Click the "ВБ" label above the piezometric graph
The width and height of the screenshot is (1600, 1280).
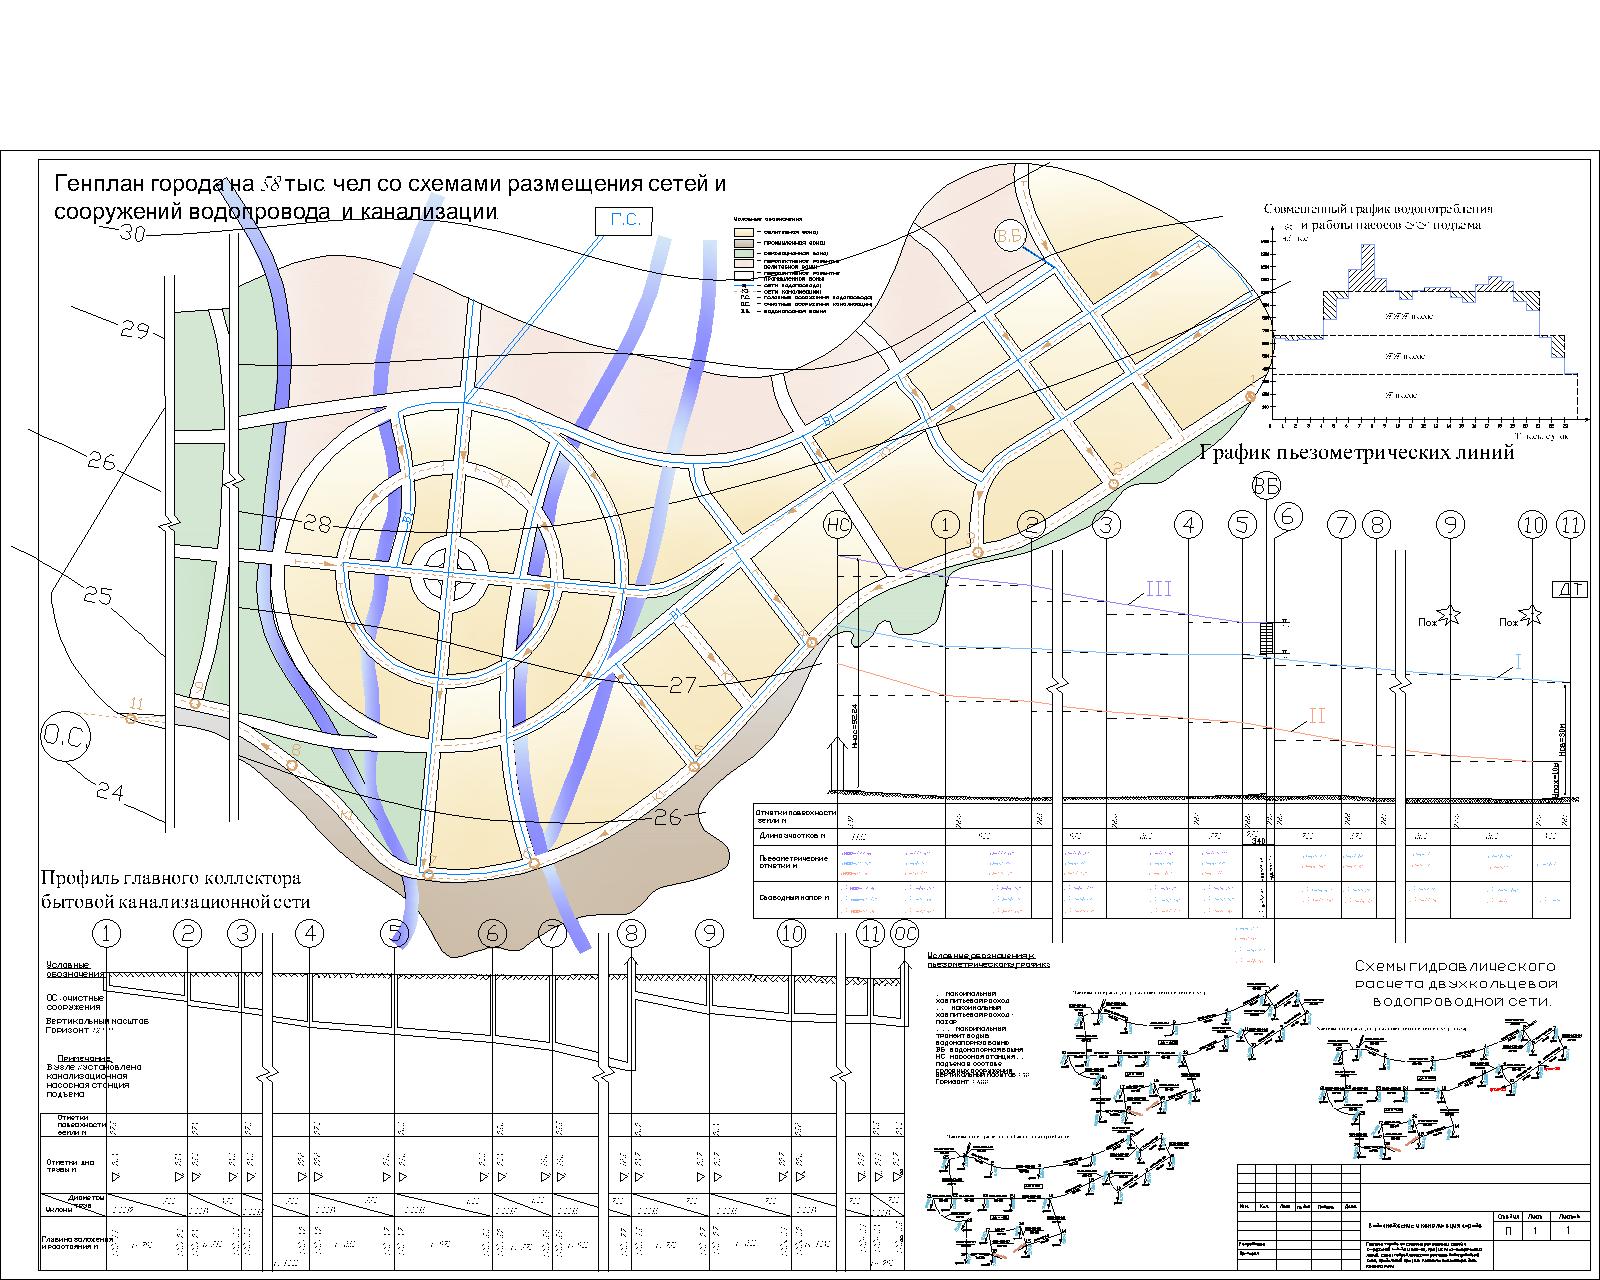tap(1266, 487)
